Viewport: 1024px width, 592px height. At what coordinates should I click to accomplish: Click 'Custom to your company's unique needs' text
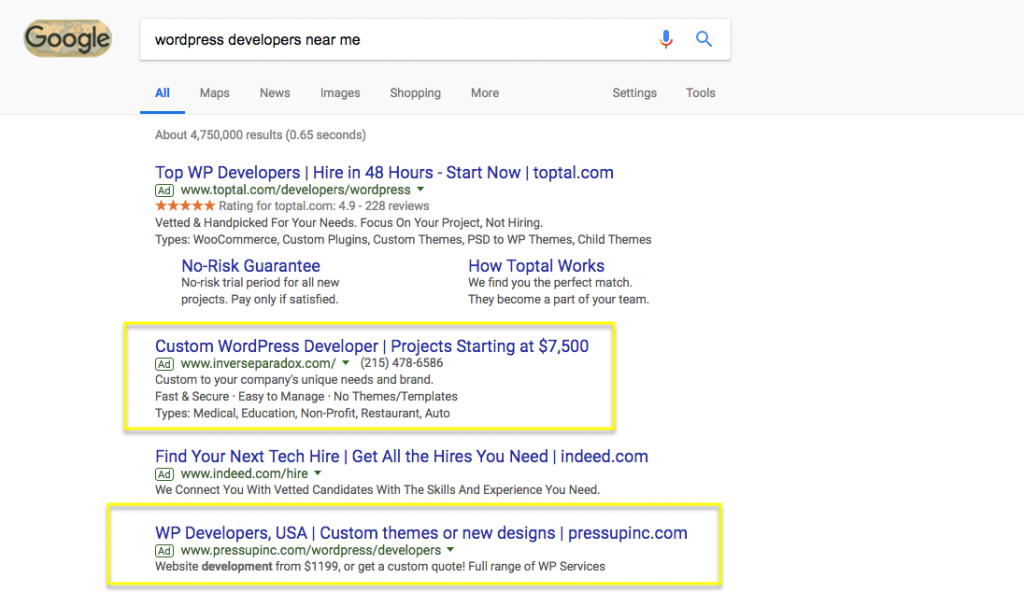pyautogui.click(x=294, y=380)
